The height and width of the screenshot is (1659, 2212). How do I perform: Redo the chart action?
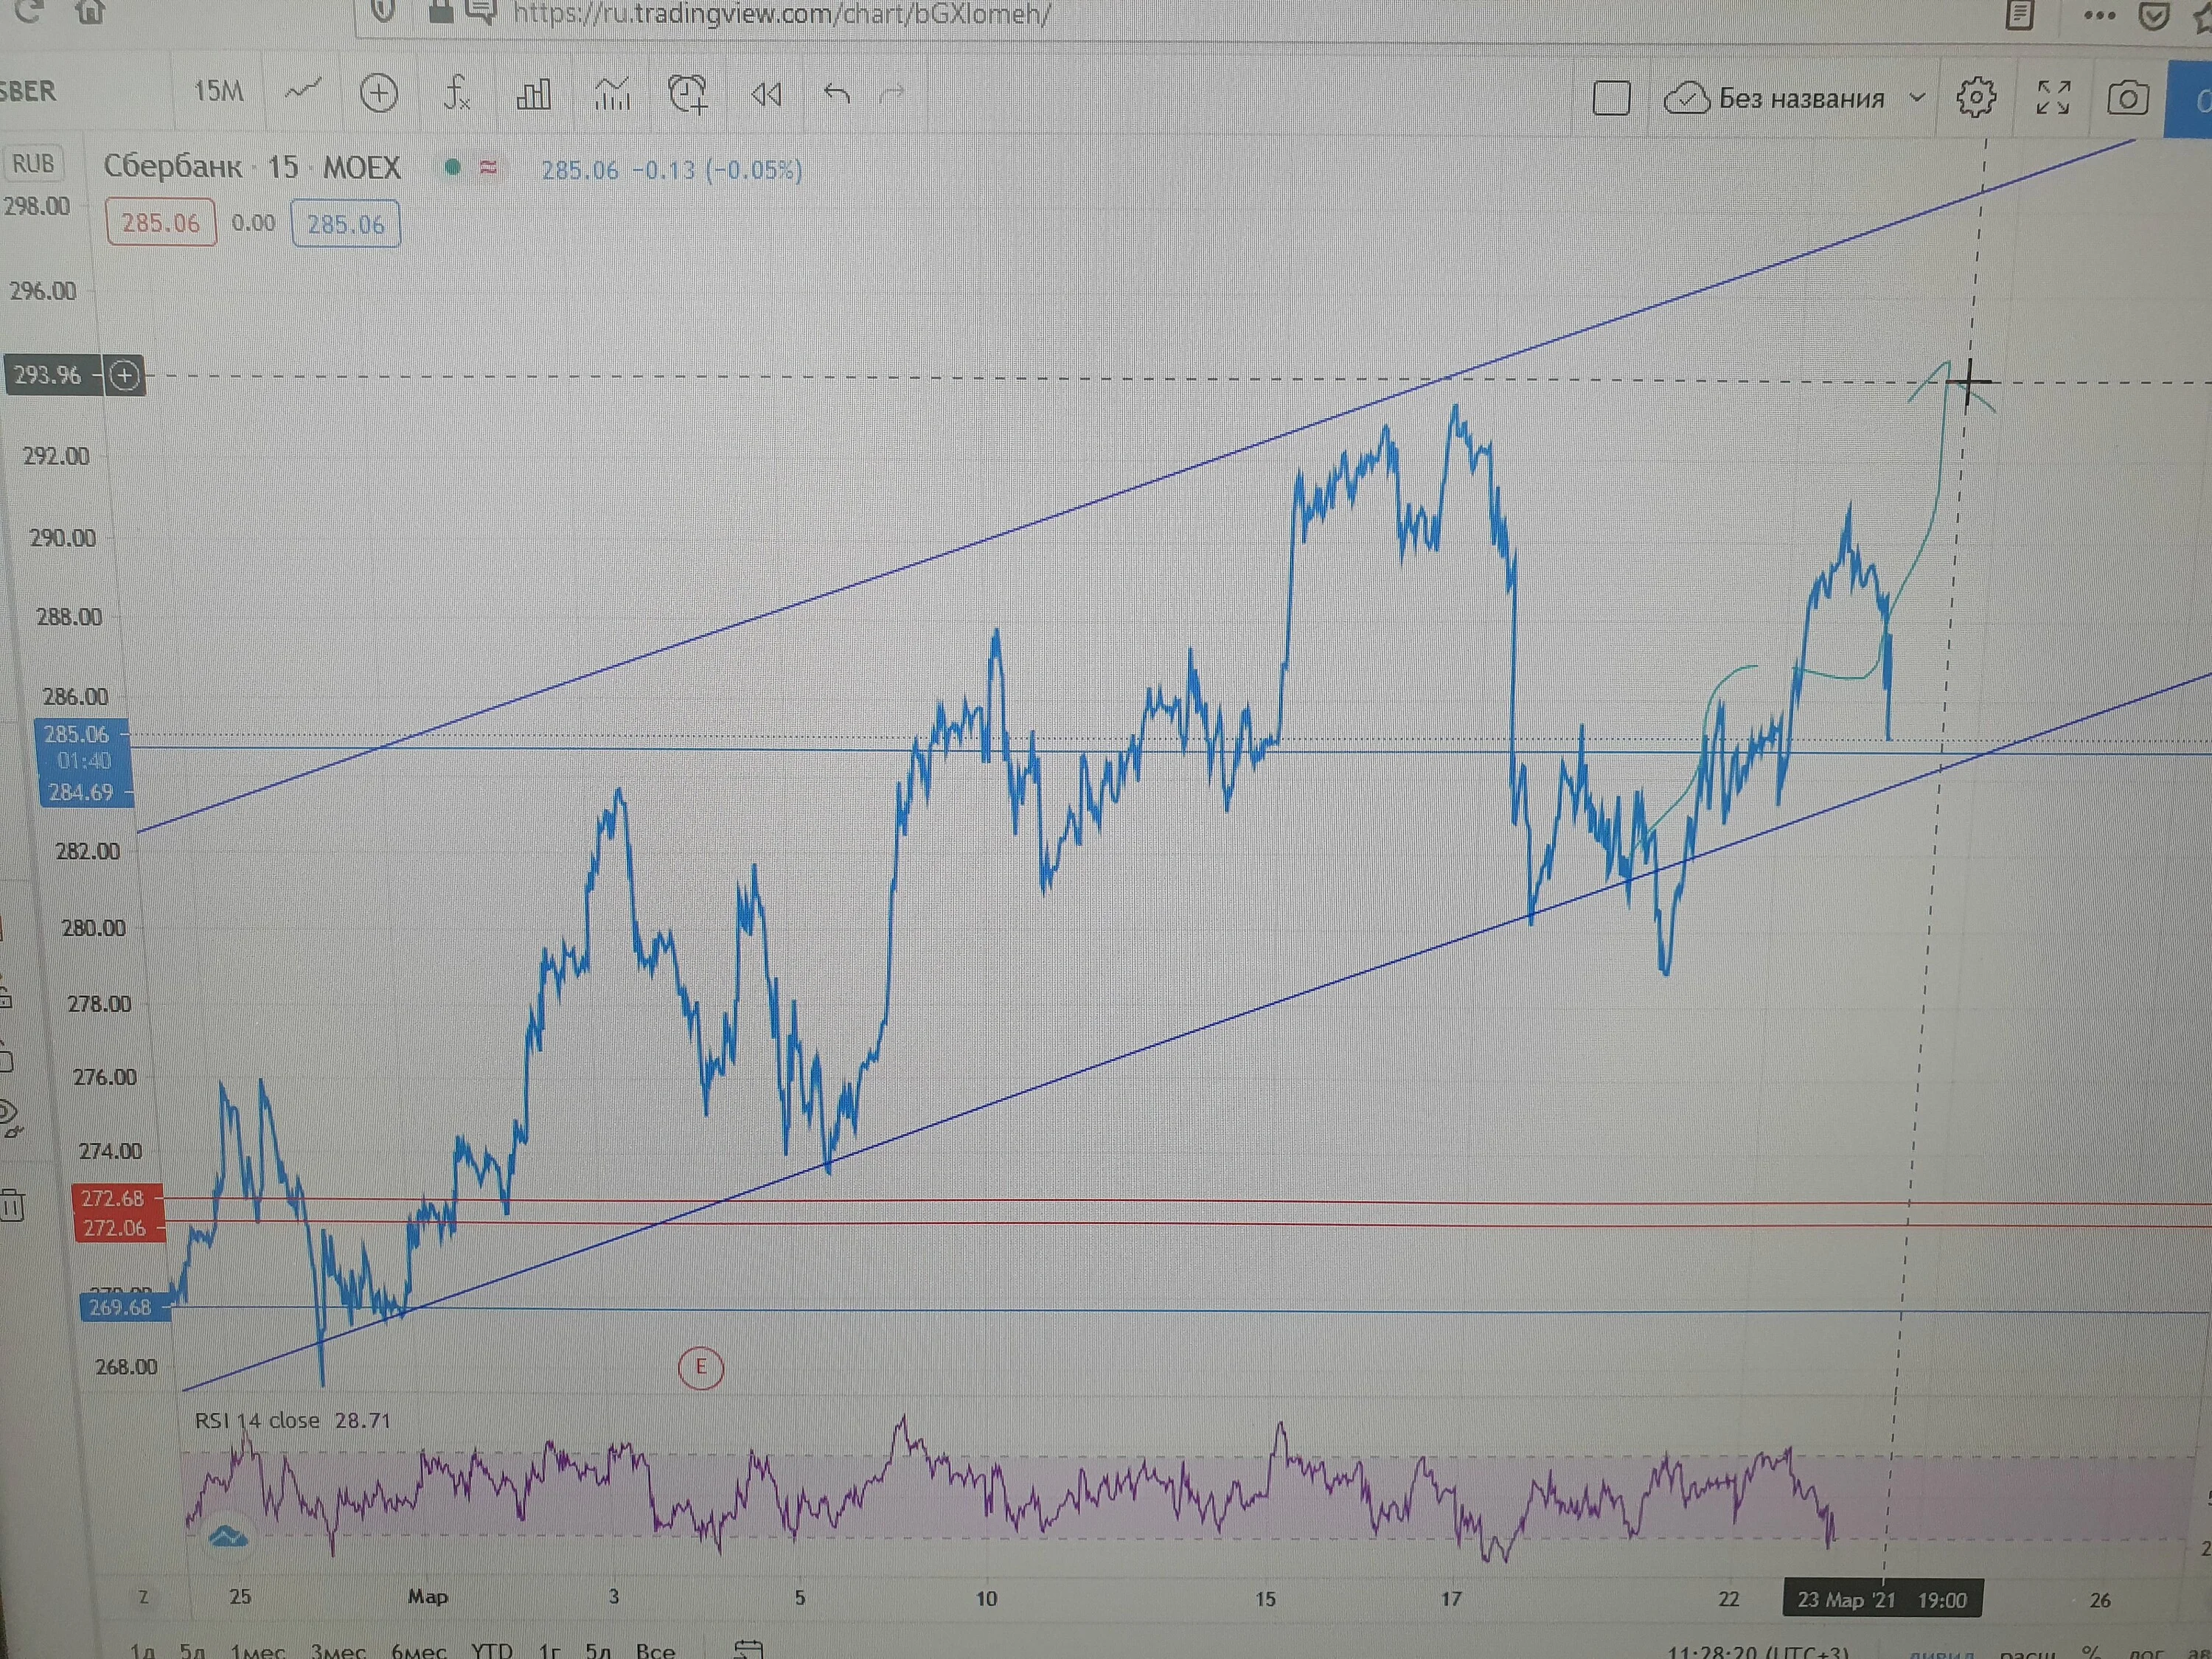(x=892, y=95)
